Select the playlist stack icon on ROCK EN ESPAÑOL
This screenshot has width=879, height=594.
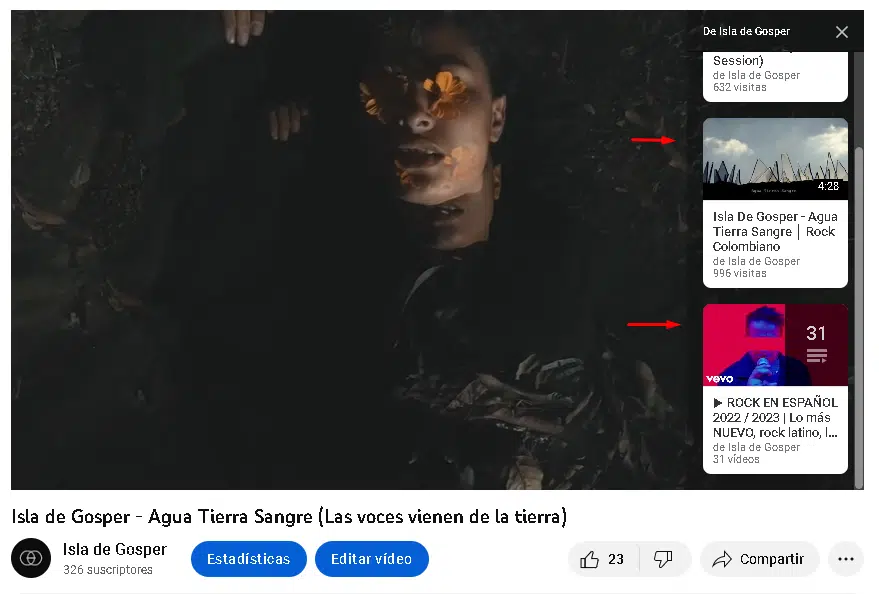[817, 353]
